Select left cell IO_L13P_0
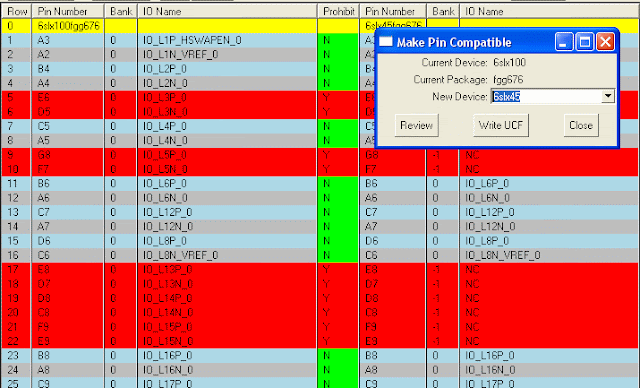 (227, 270)
